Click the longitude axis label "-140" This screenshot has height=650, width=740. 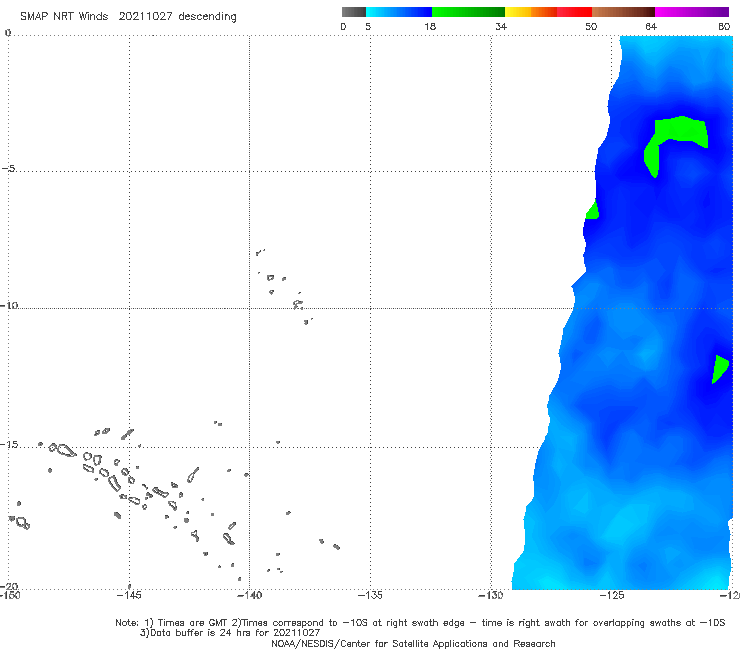249,595
